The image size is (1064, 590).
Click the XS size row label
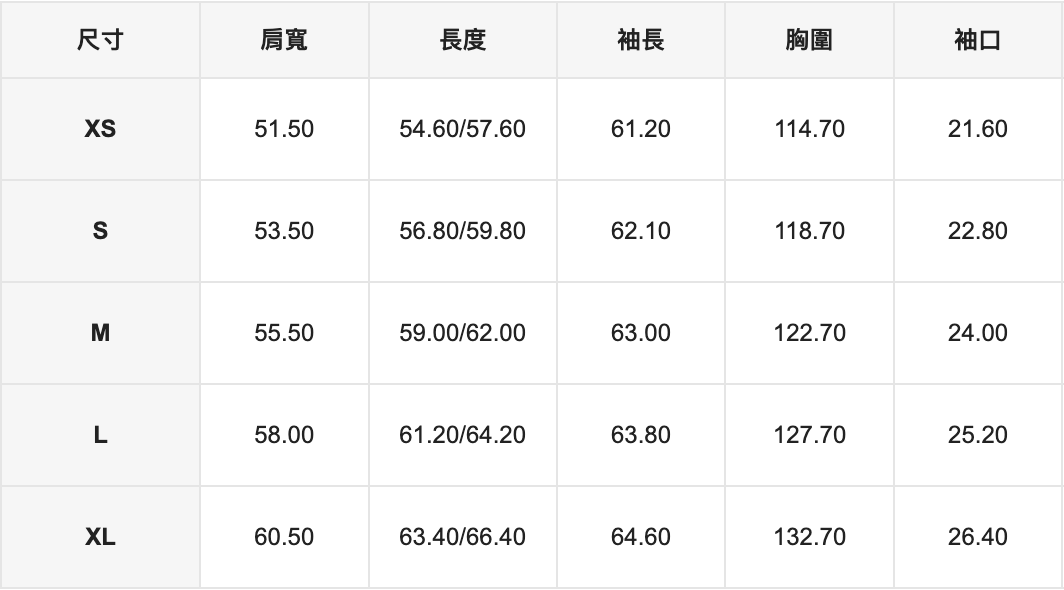point(100,129)
